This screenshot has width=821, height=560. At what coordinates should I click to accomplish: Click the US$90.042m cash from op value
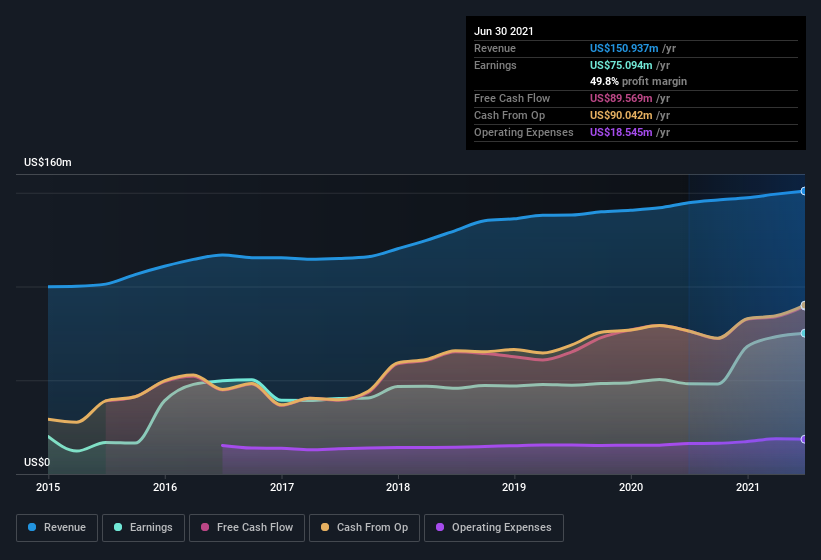[x=621, y=115]
